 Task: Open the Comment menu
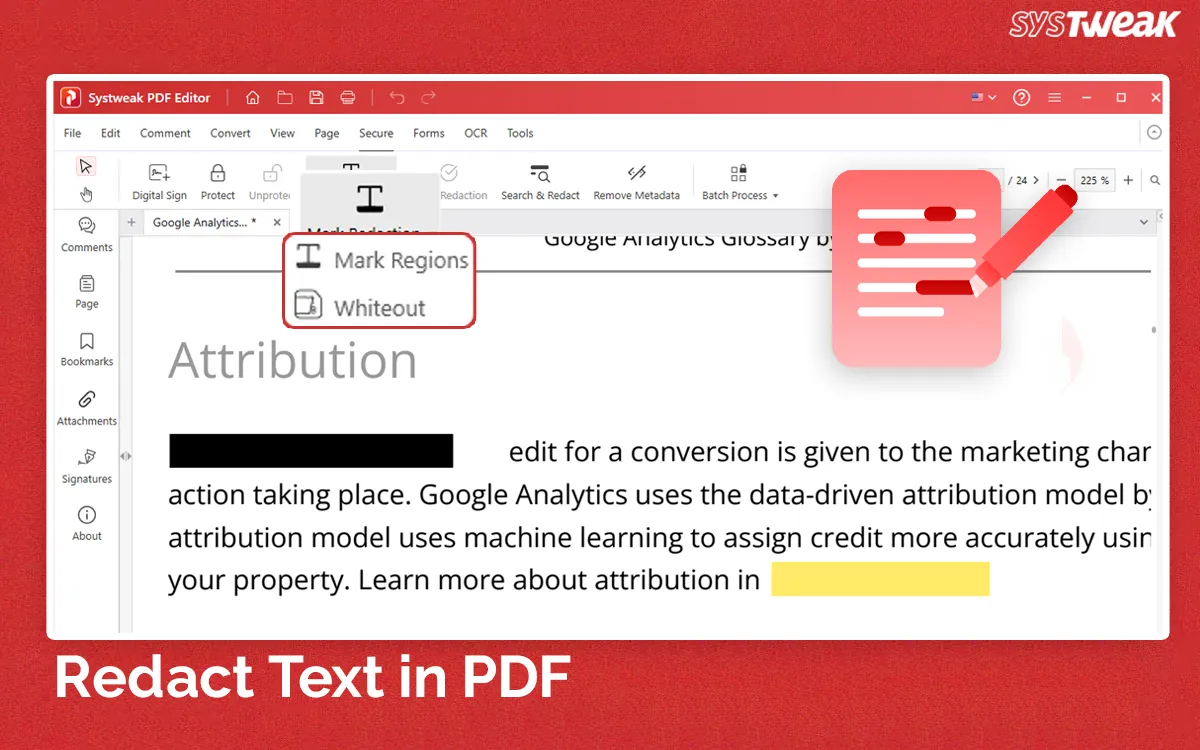pyautogui.click(x=165, y=133)
